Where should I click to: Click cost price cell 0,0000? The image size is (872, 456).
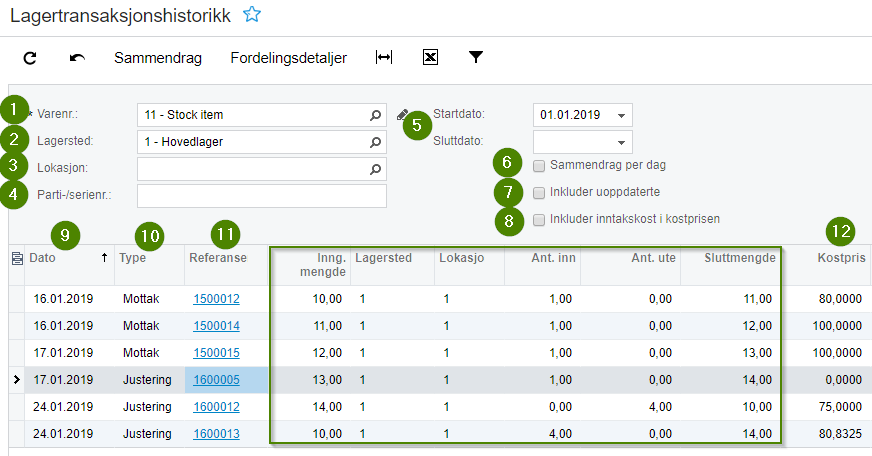pyautogui.click(x=826, y=380)
